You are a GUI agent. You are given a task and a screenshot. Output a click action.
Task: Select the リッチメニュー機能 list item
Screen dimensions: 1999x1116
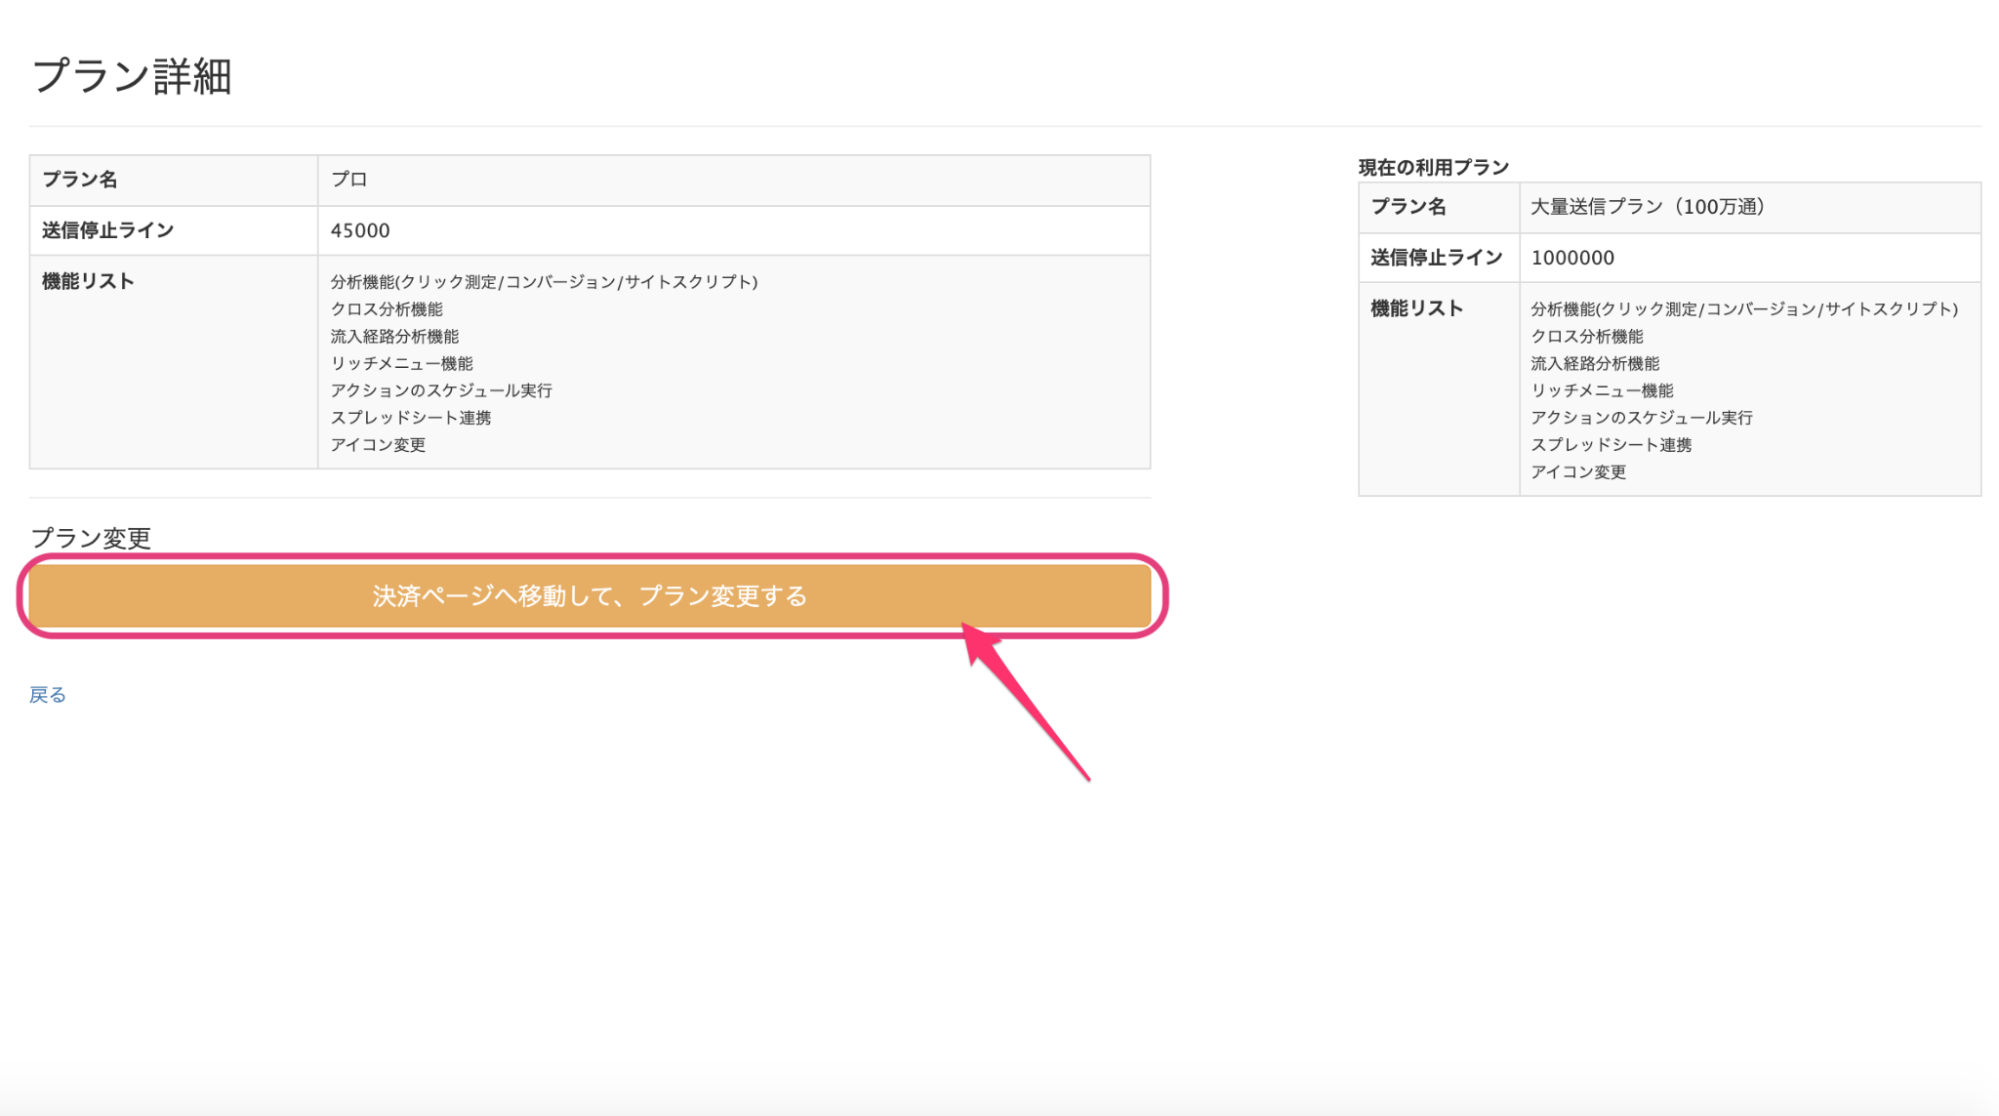coord(402,363)
